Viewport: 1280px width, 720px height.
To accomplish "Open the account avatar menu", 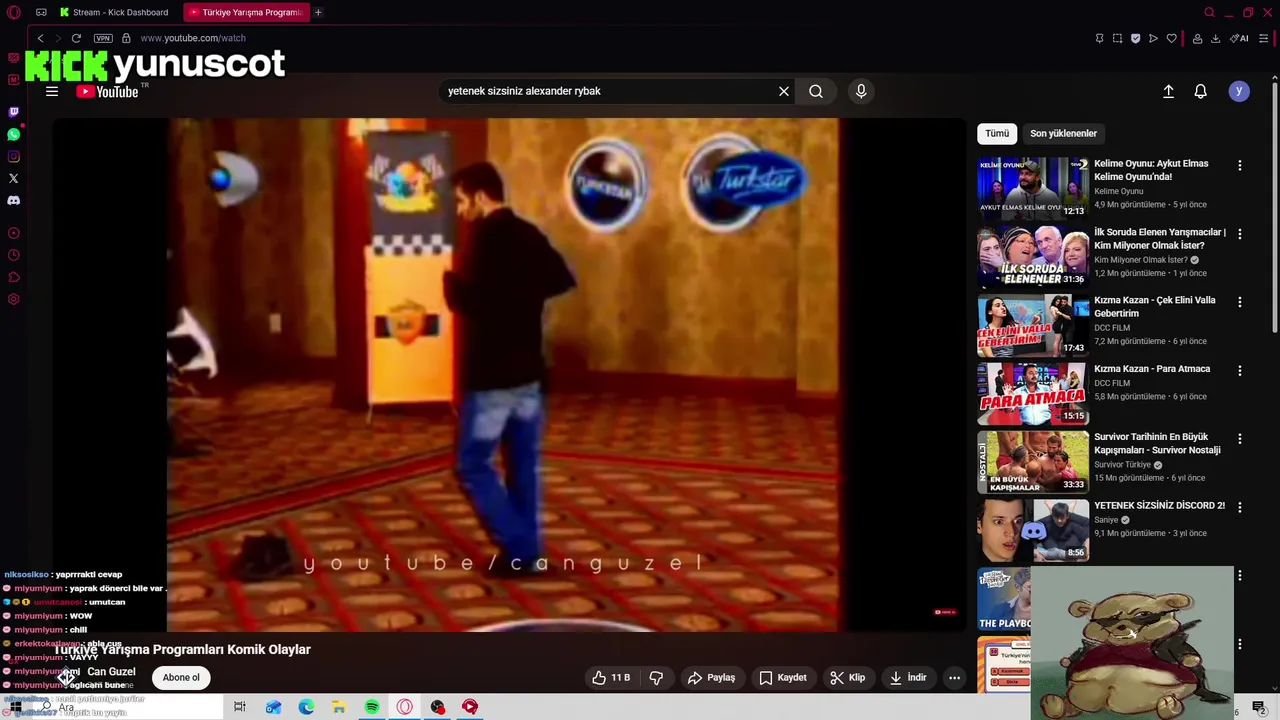I will [1239, 91].
